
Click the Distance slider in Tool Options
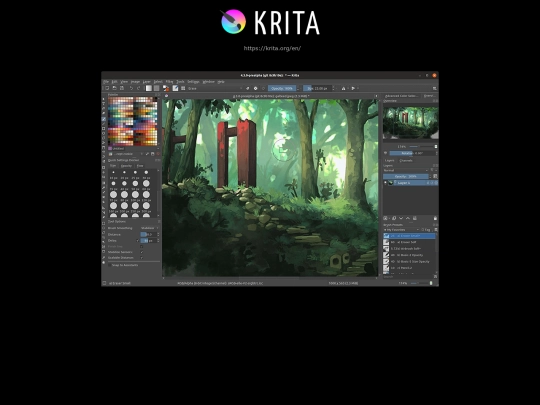pyautogui.click(x=148, y=235)
